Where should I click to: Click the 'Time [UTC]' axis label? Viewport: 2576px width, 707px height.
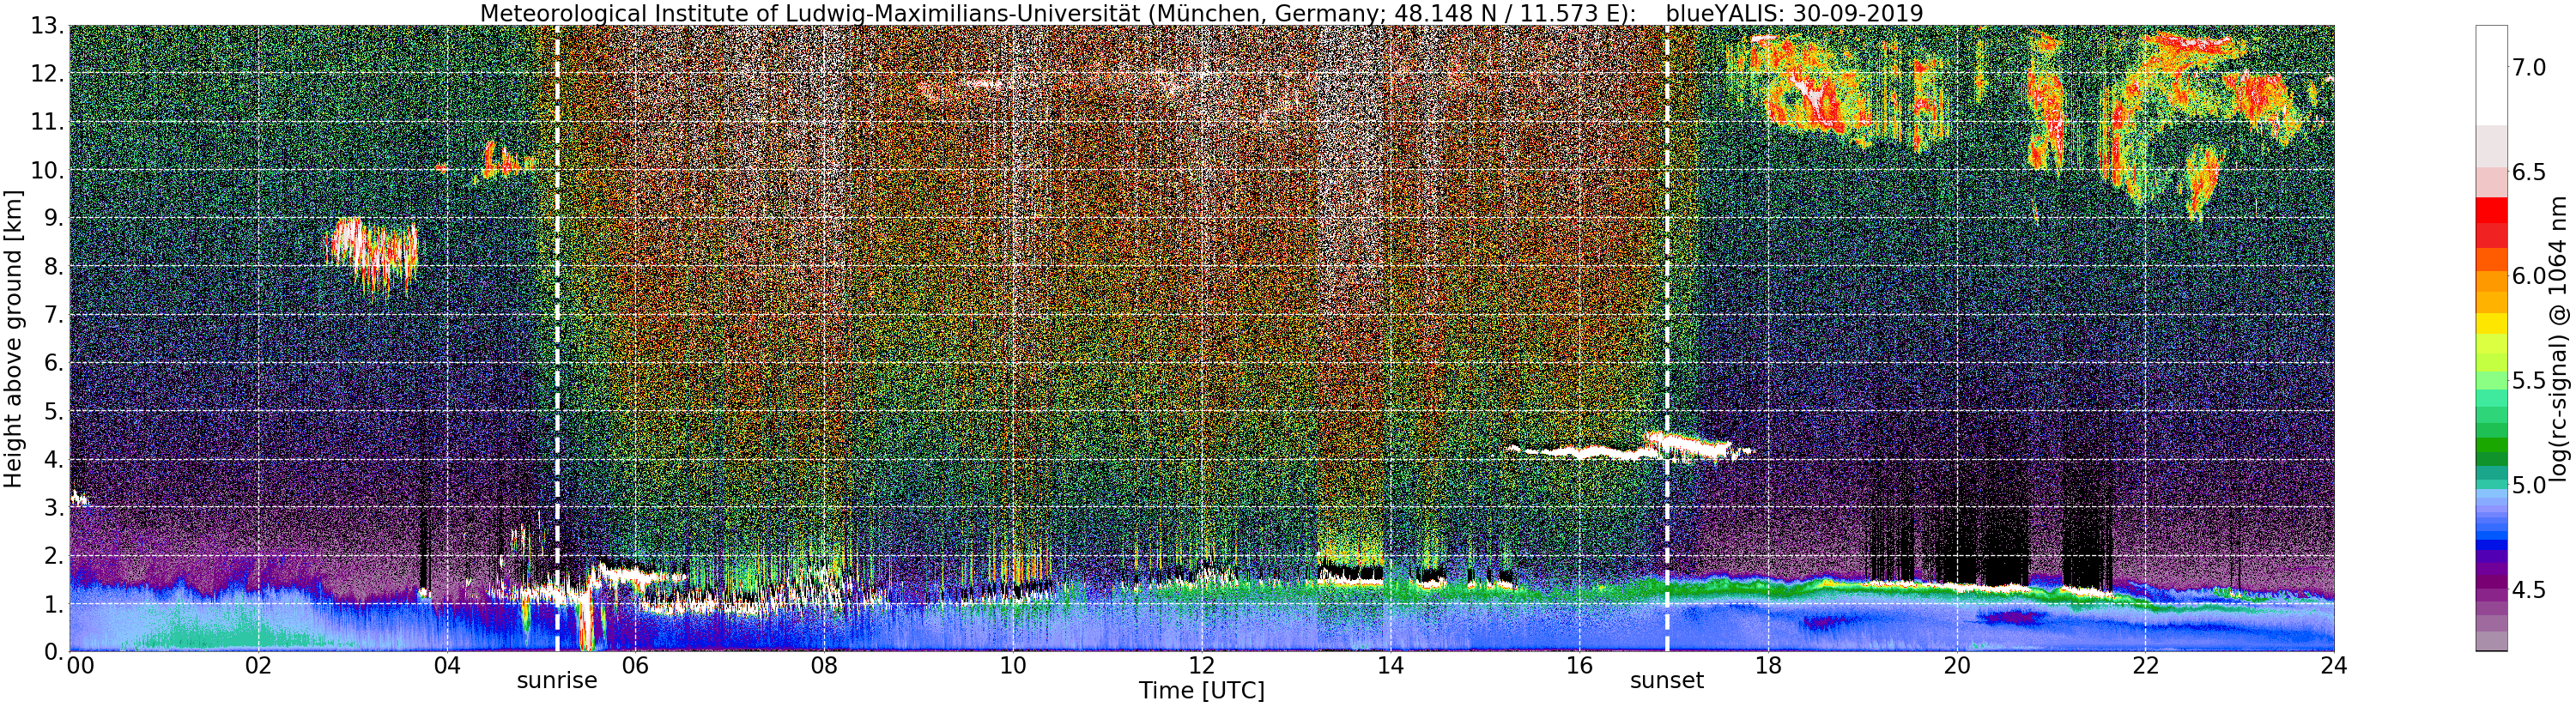click(x=1201, y=691)
